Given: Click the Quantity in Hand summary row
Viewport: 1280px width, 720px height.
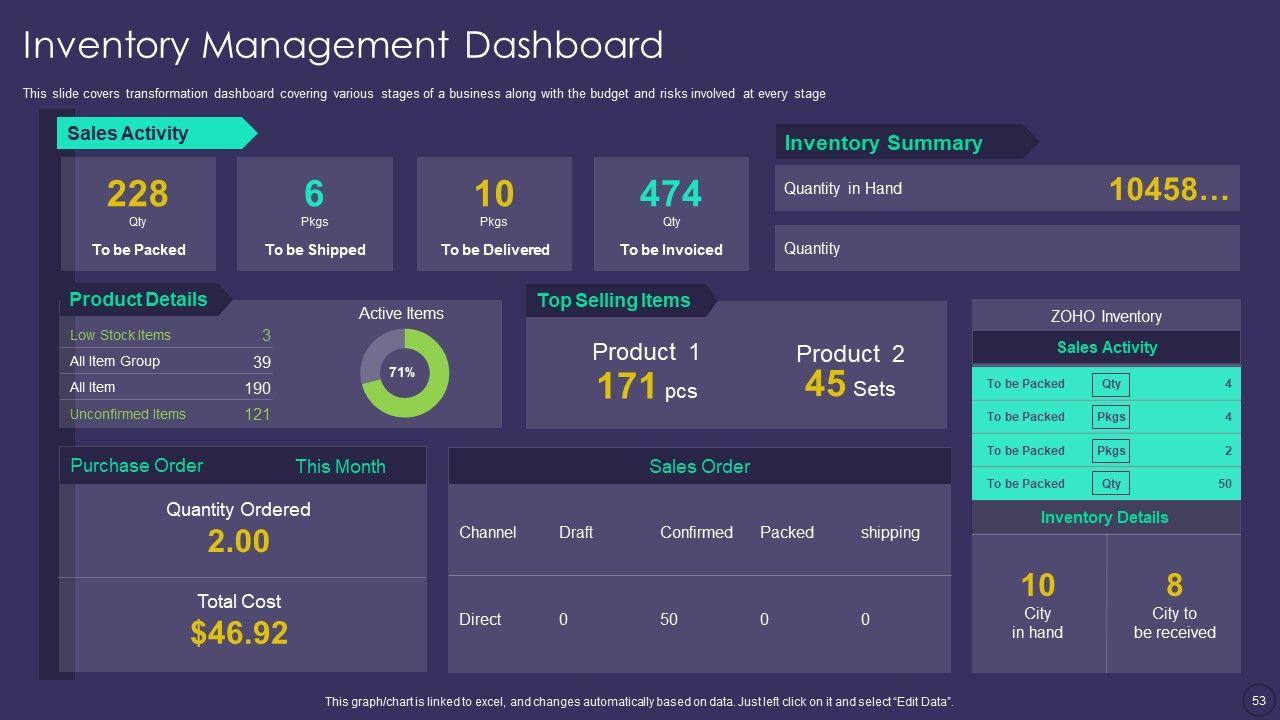Looking at the screenshot, I should (1006, 188).
